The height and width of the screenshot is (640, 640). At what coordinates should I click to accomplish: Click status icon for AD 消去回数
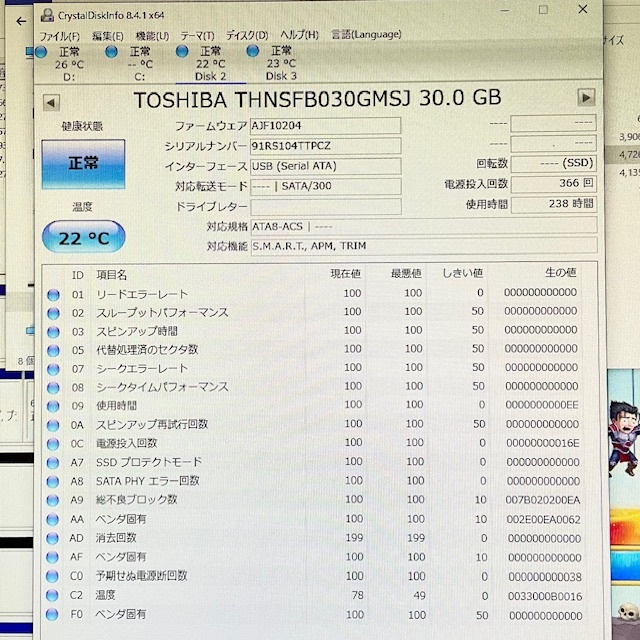(x=52, y=539)
